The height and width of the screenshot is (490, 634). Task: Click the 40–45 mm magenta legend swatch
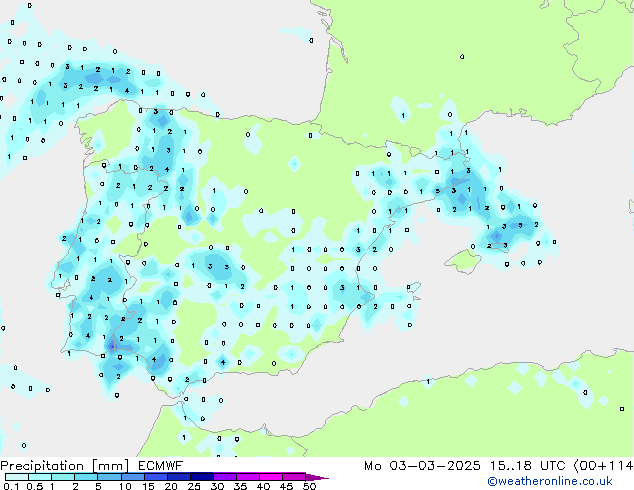click(271, 477)
